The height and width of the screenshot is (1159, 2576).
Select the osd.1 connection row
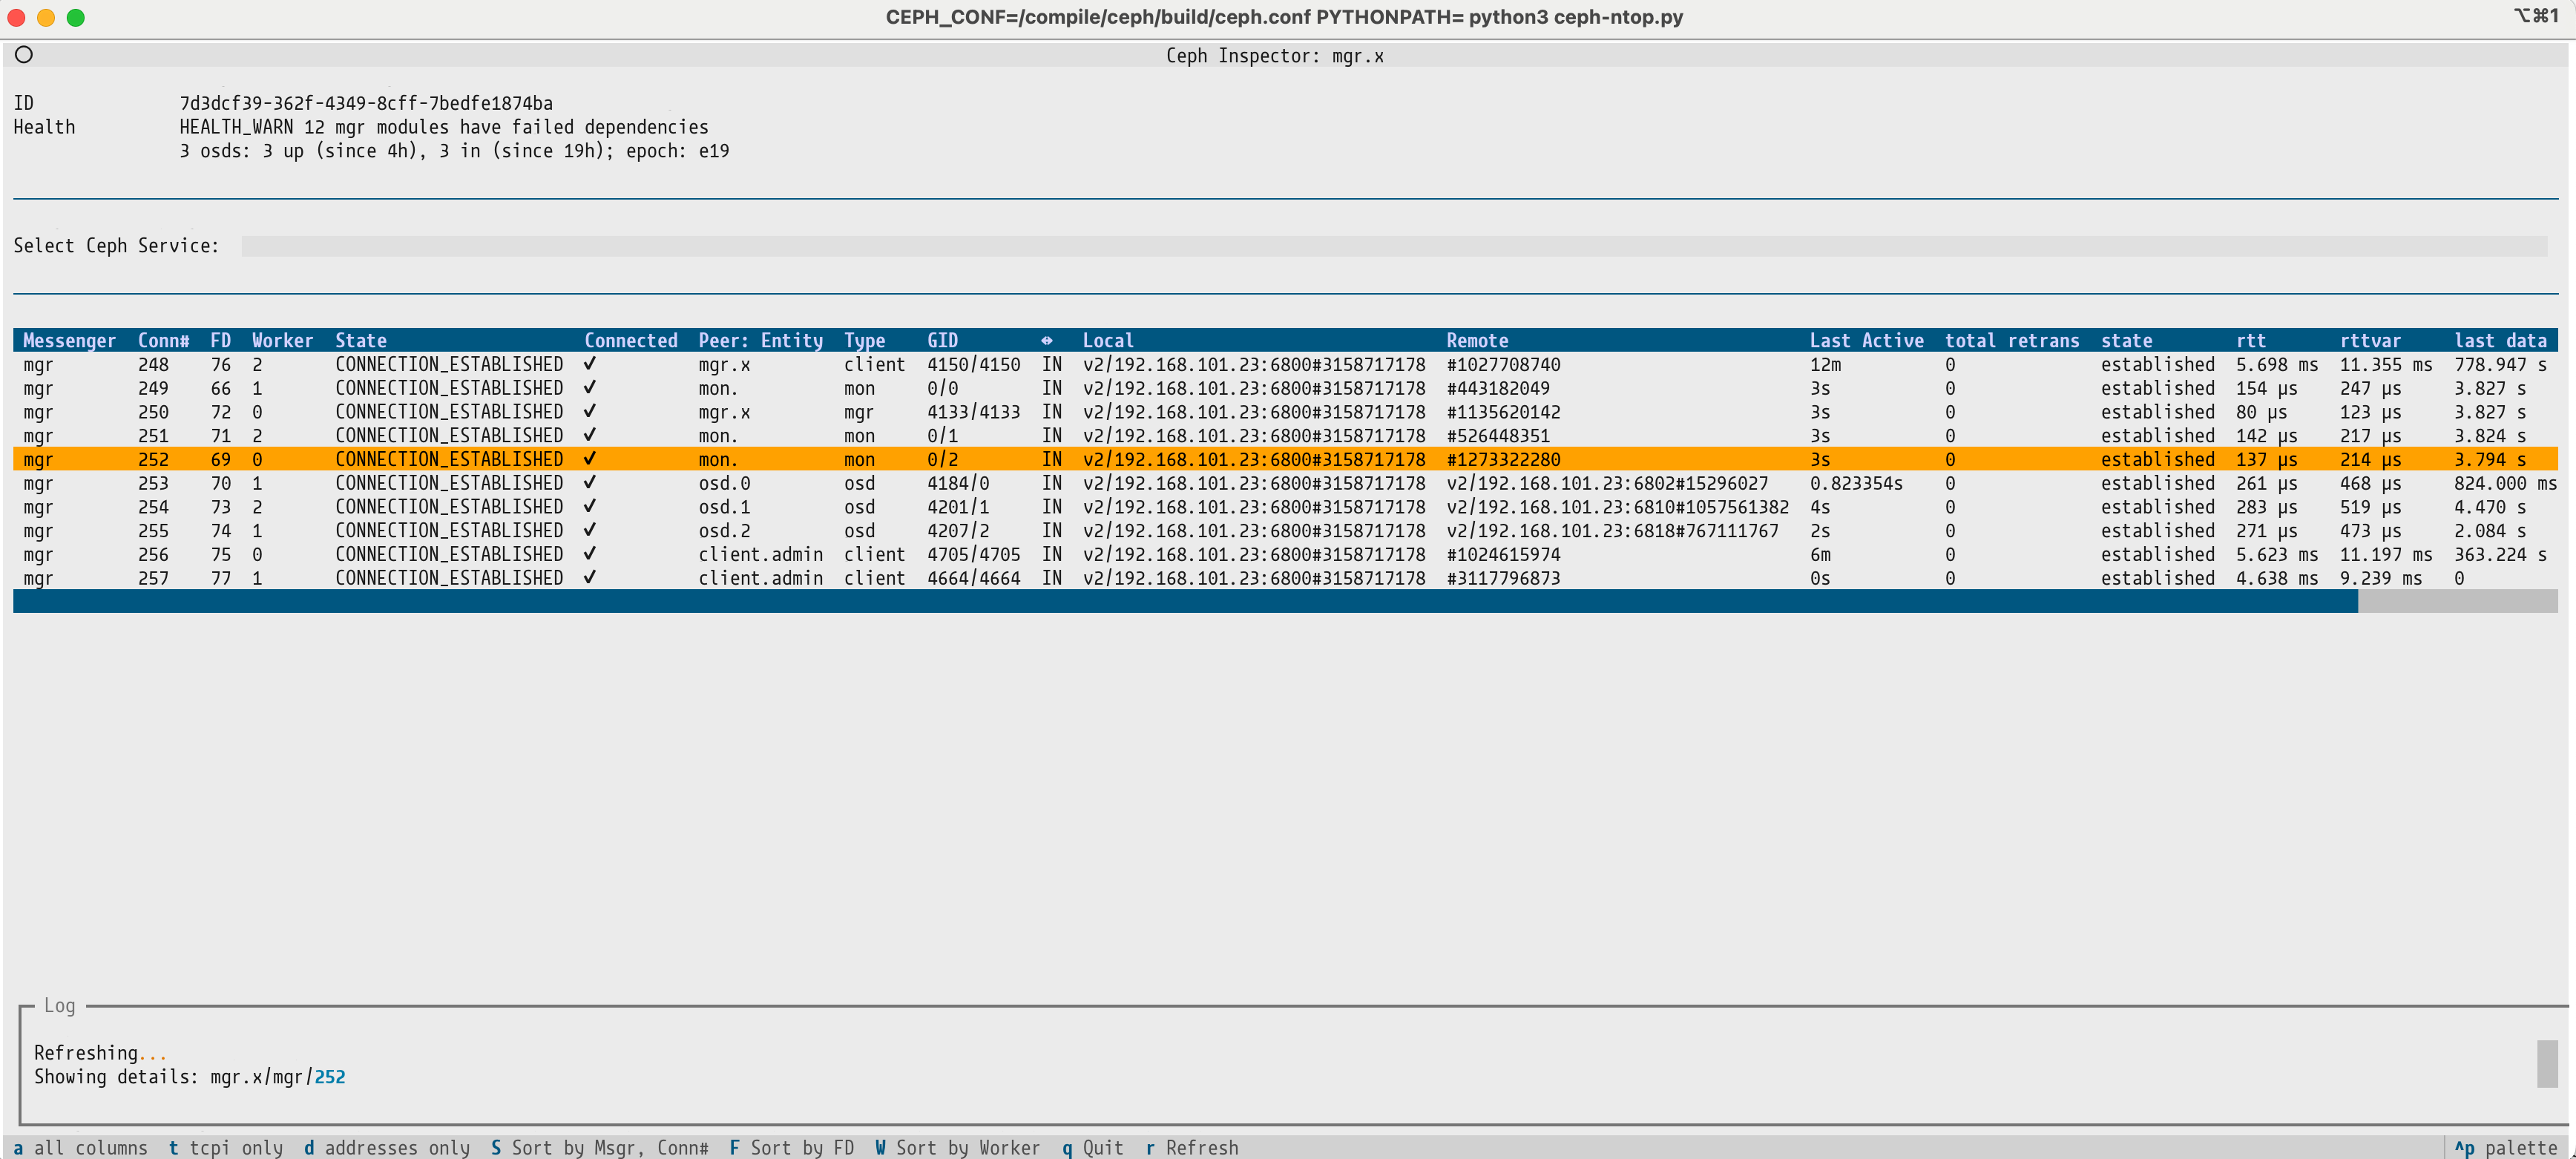coord(1285,507)
